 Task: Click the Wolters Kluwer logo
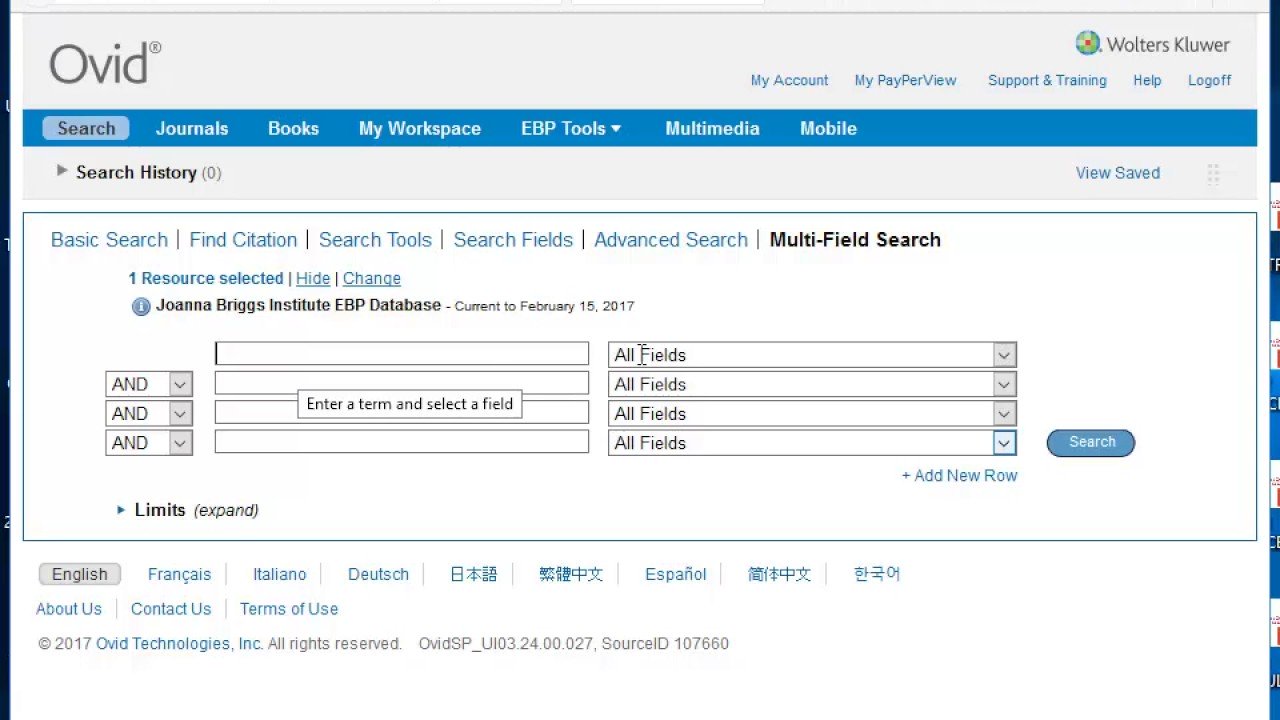point(1152,44)
